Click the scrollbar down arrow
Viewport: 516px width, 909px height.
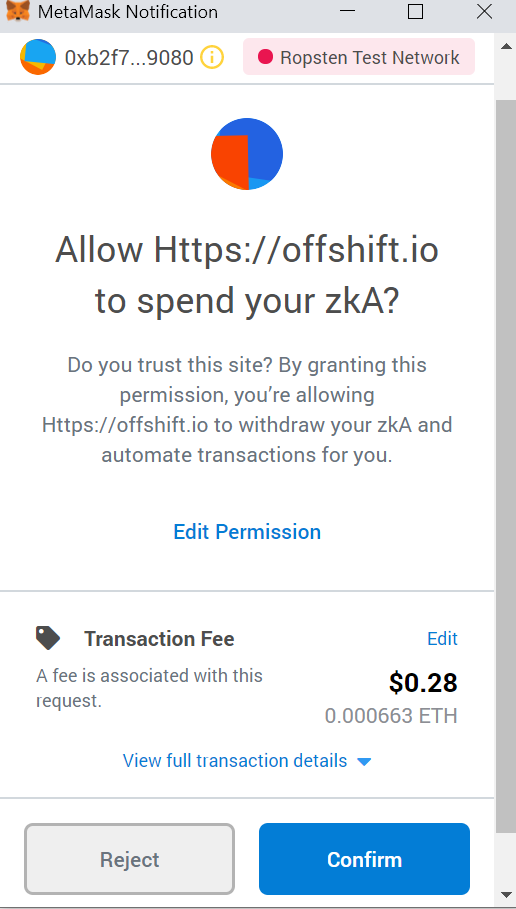coord(506,897)
